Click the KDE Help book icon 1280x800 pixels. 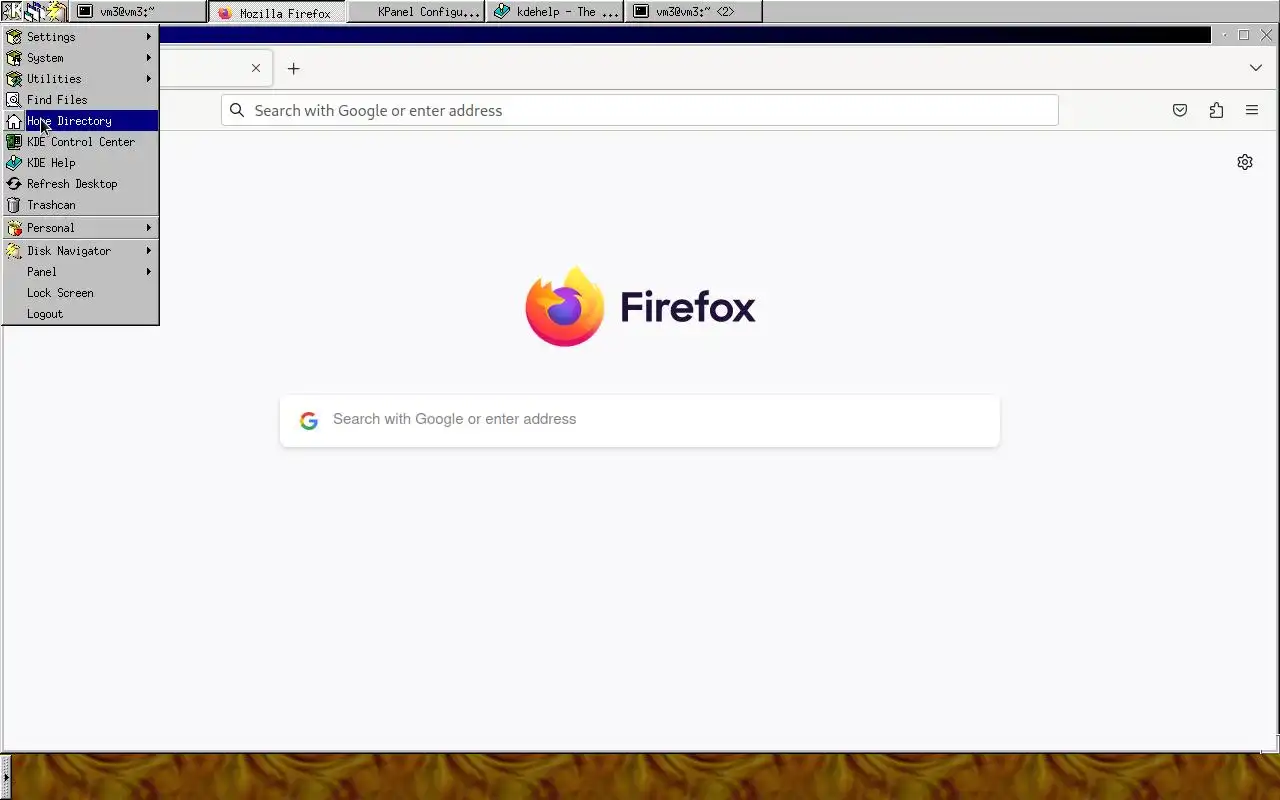click(x=14, y=163)
